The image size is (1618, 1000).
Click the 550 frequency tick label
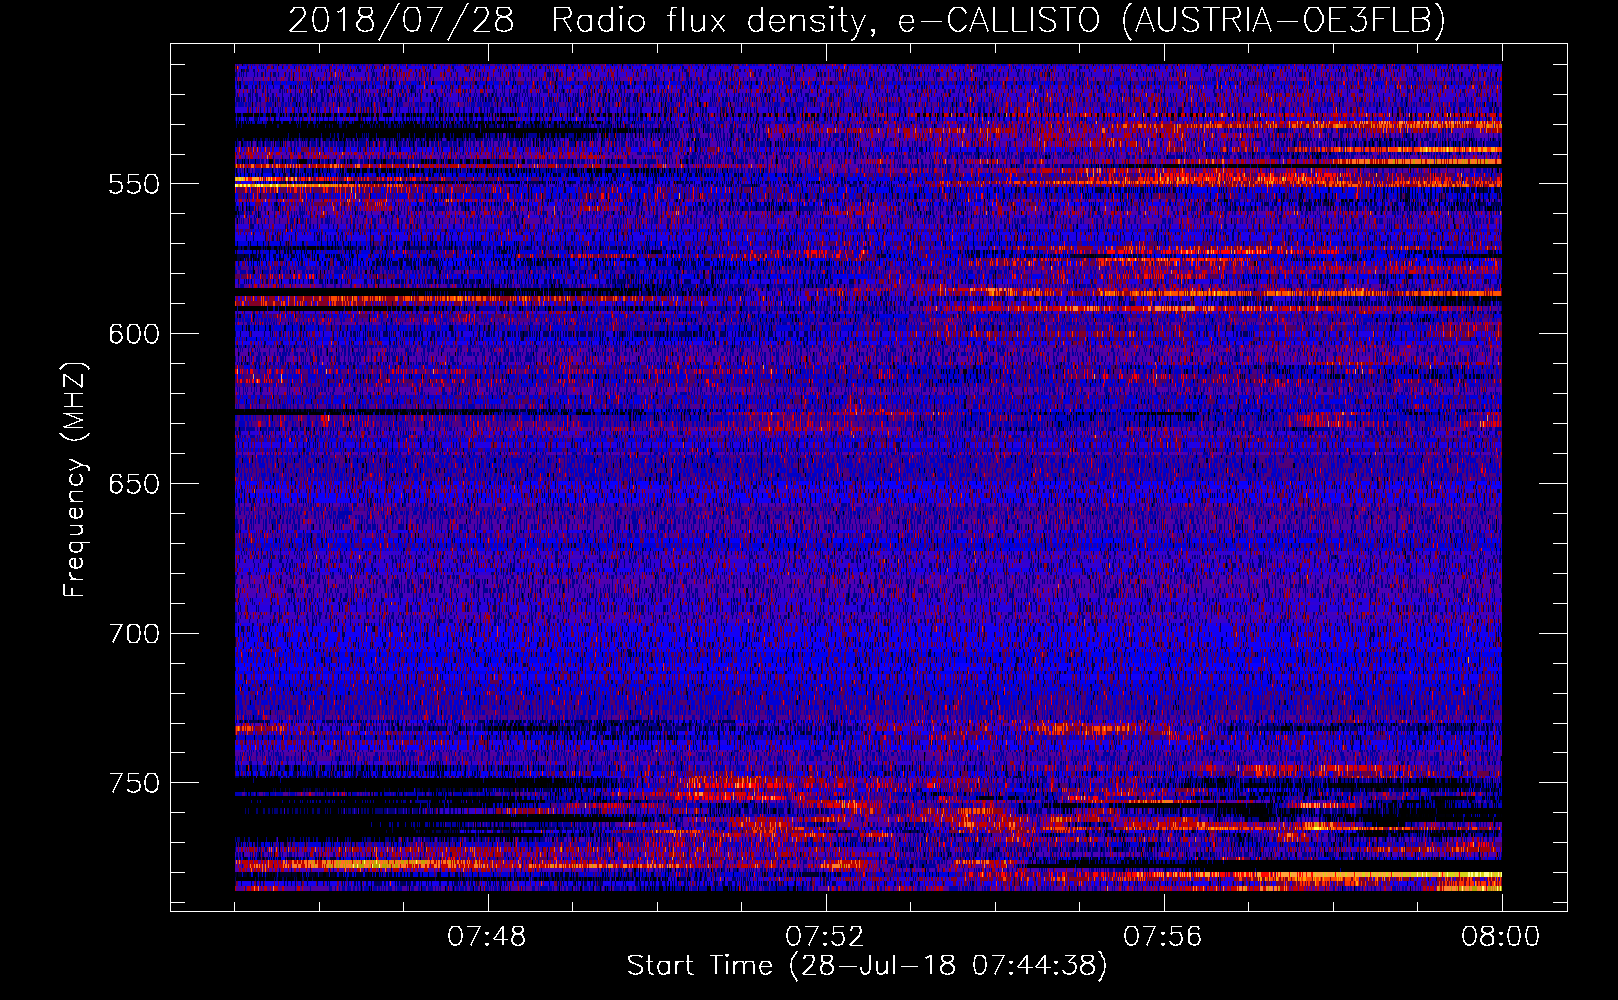134,184
